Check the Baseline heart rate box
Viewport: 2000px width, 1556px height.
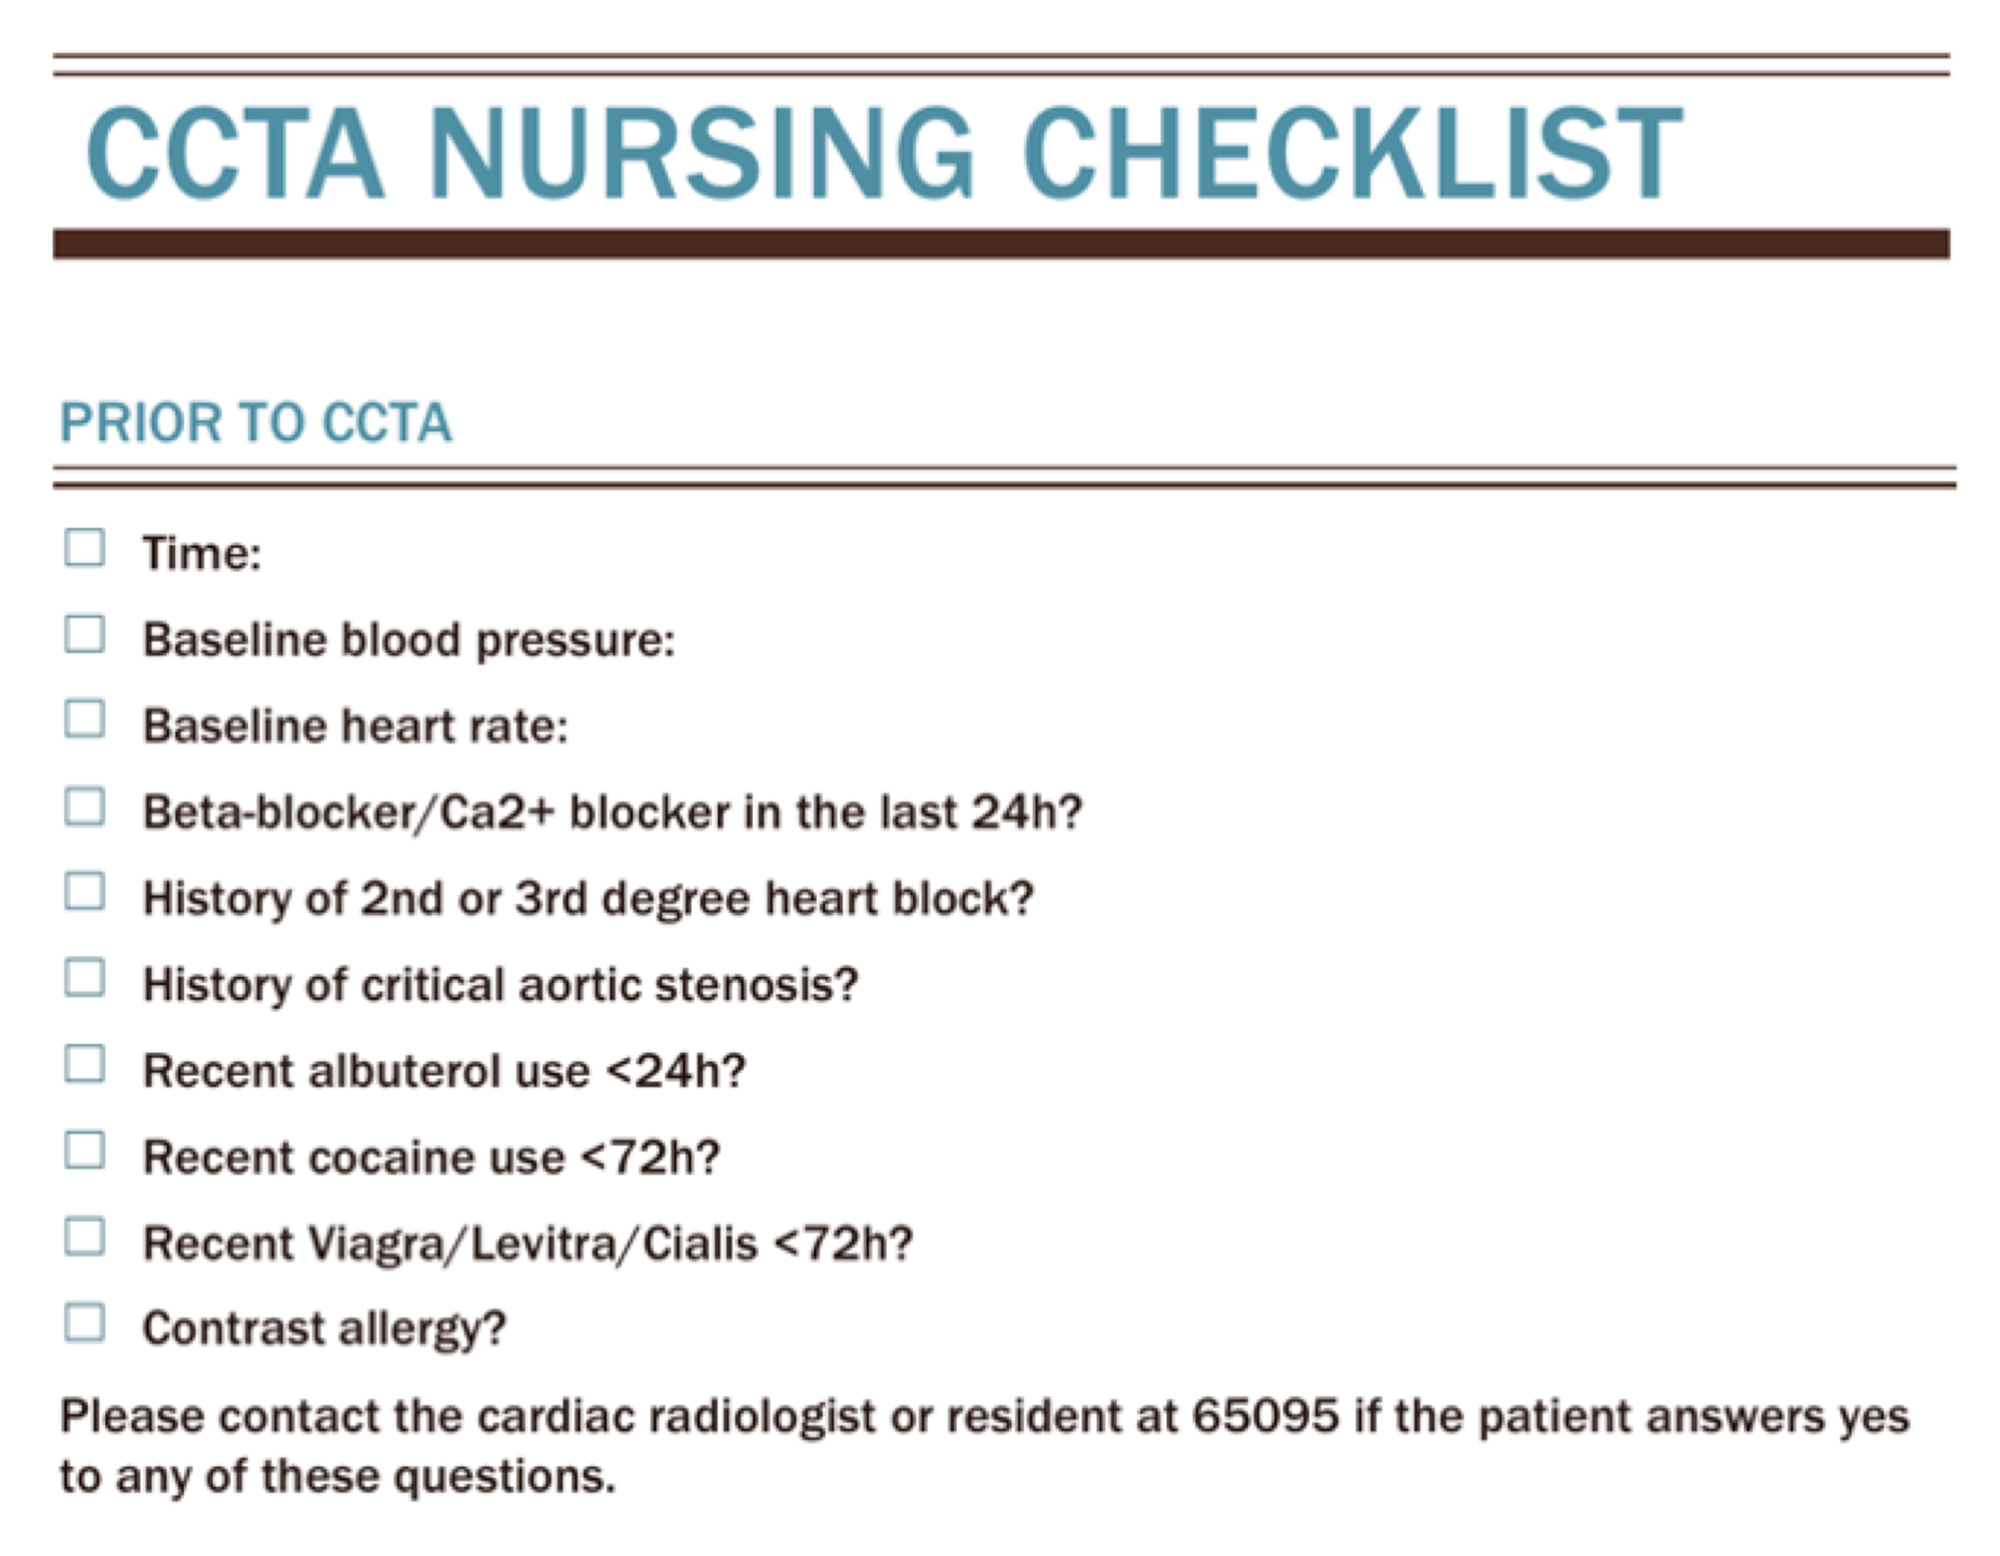tap(84, 719)
